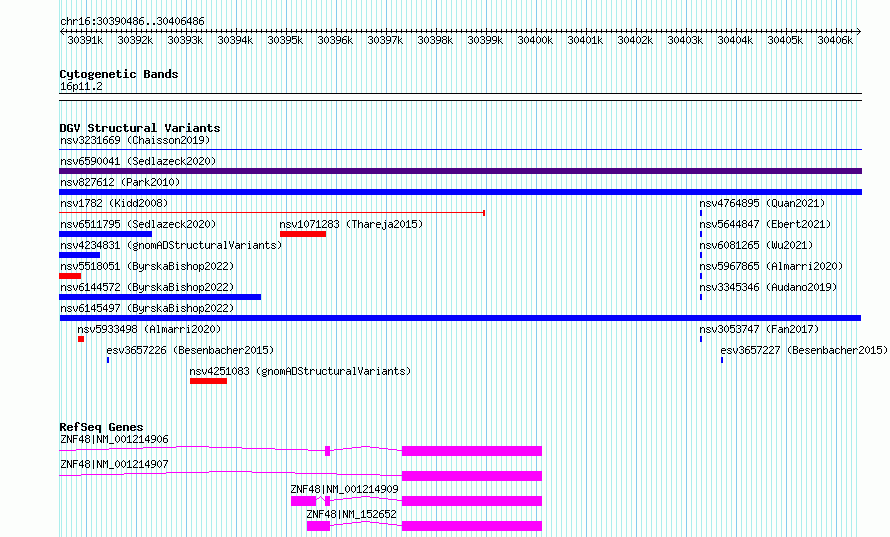
Task: Select the first exon of NM_001214909
Action: point(304,501)
